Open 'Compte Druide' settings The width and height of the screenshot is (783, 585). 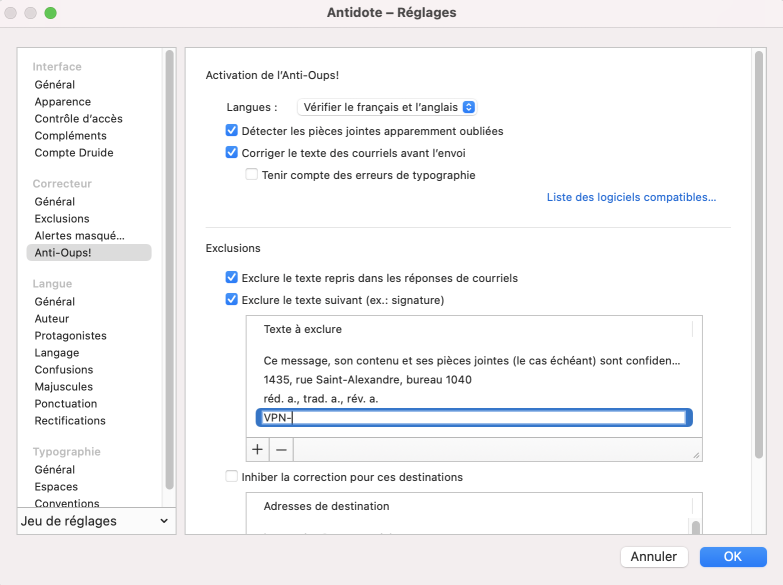[74, 153]
